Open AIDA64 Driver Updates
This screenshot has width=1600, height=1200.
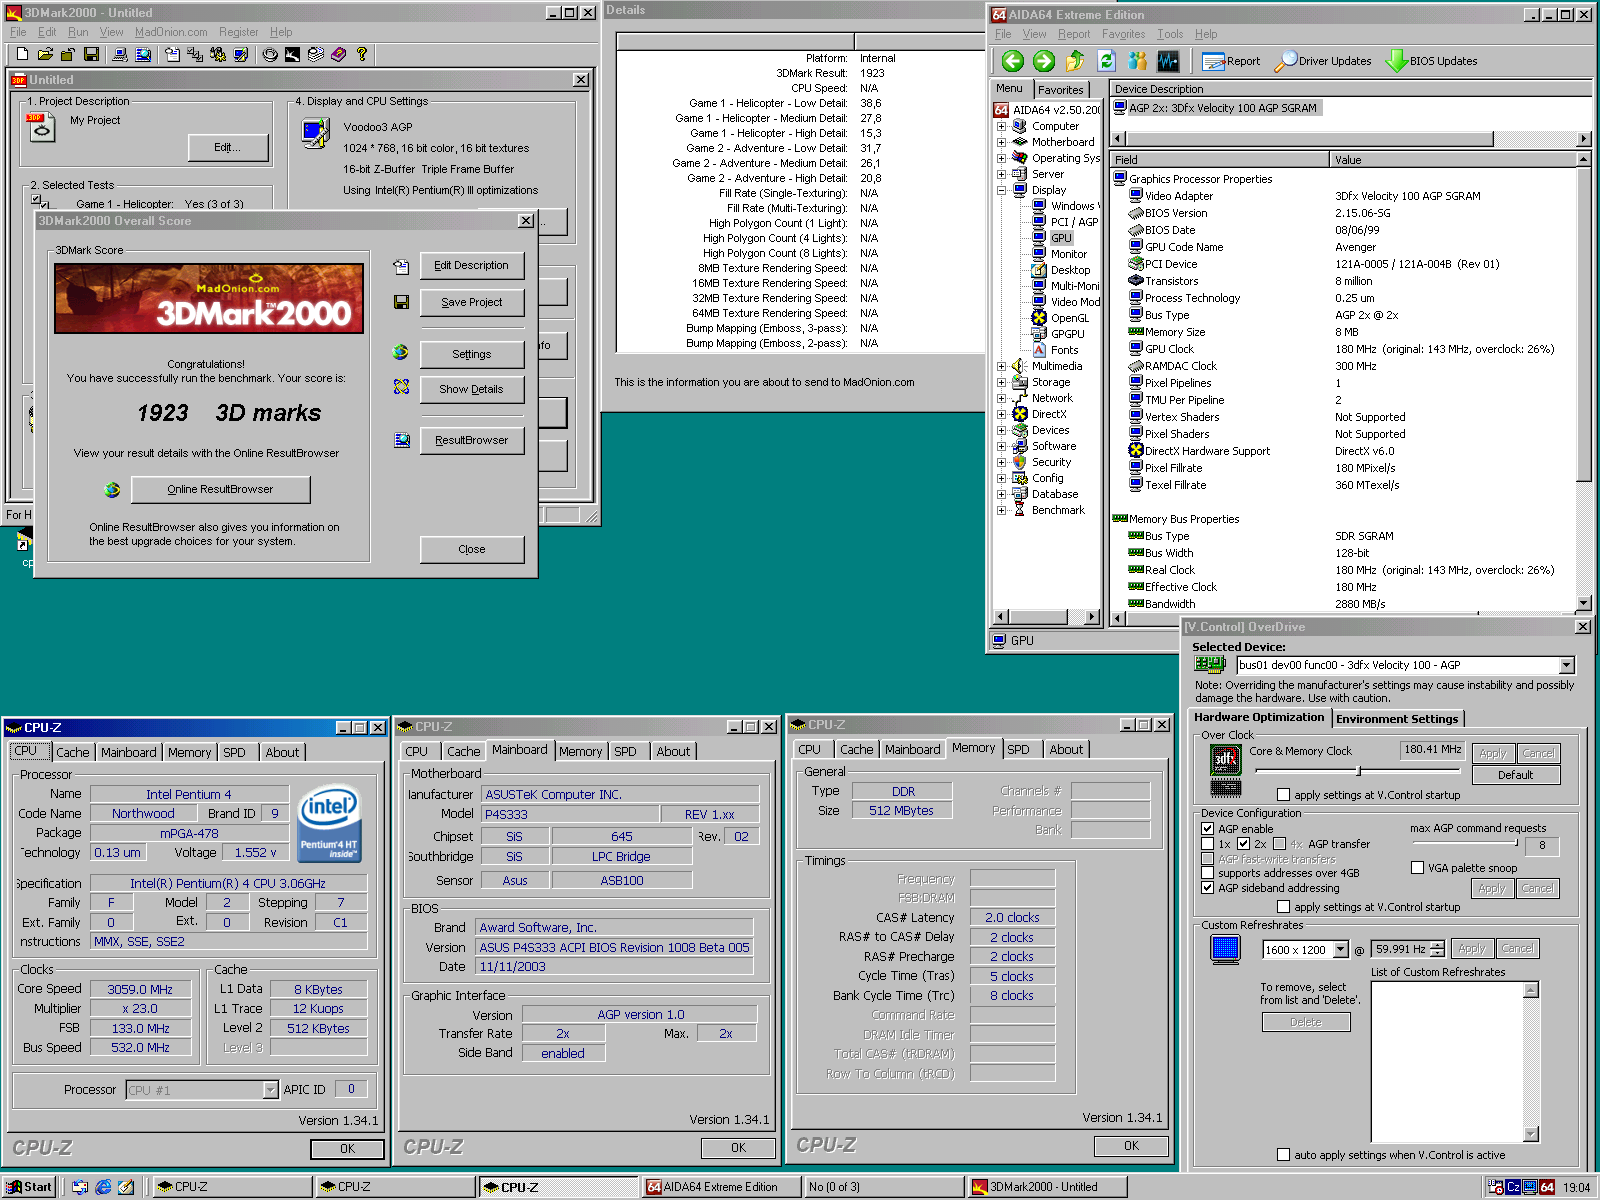point(1323,61)
